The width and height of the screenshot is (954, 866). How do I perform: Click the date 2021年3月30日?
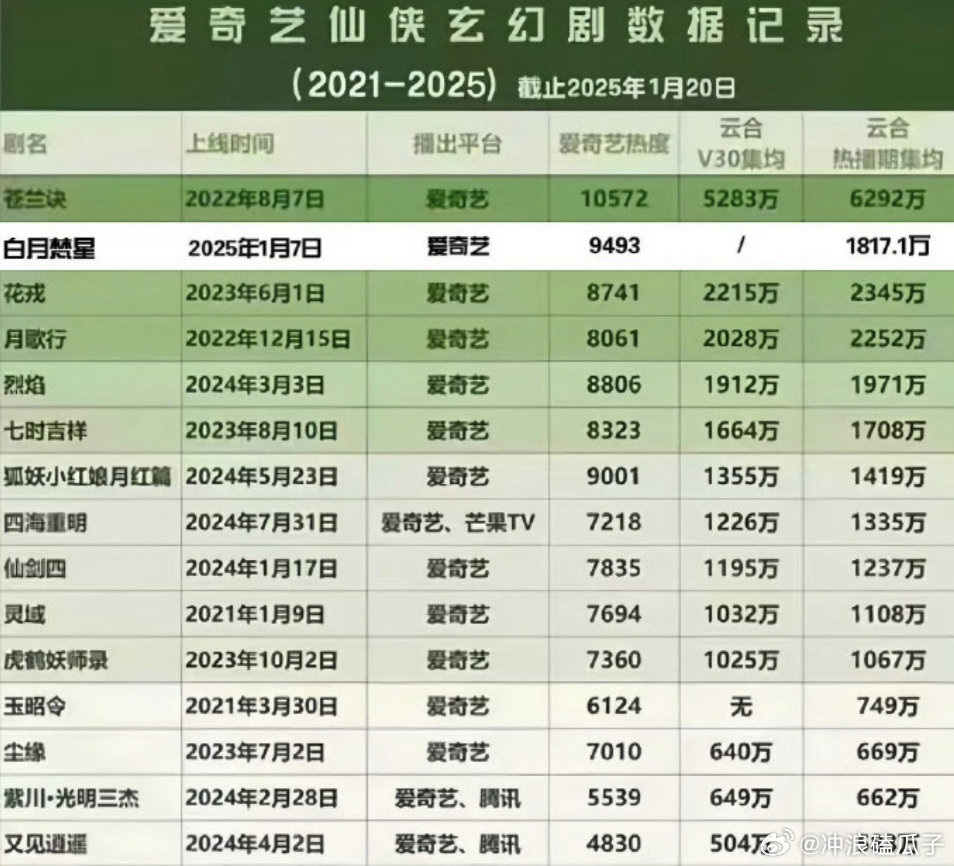coord(262,707)
